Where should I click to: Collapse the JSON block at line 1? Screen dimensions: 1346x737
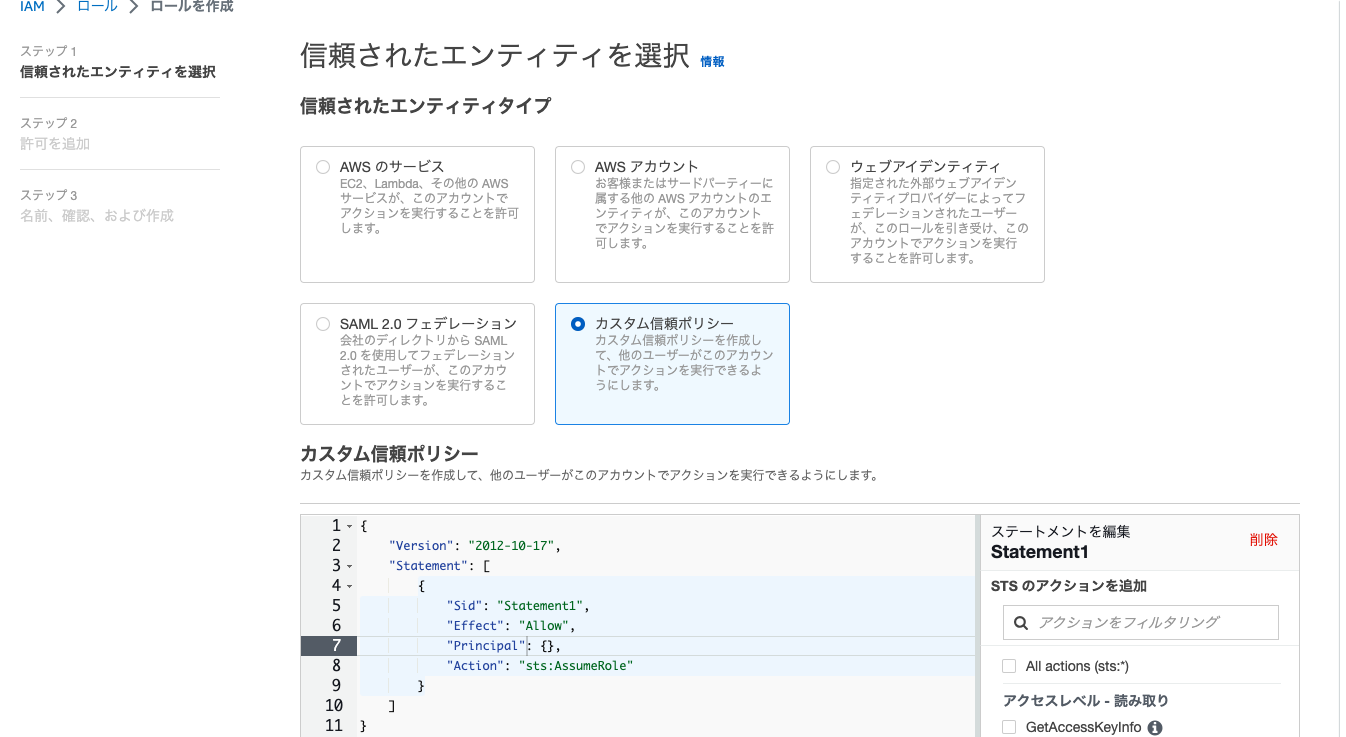click(348, 525)
